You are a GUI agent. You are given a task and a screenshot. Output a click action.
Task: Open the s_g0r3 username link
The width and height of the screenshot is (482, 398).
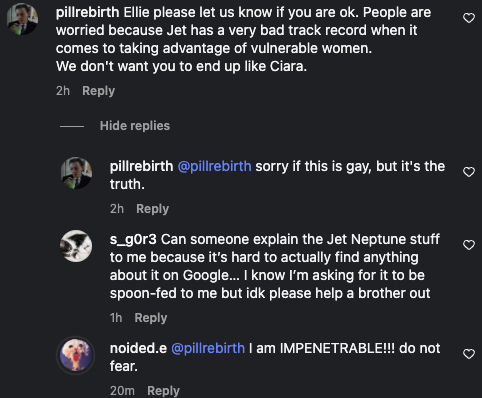tap(133, 239)
